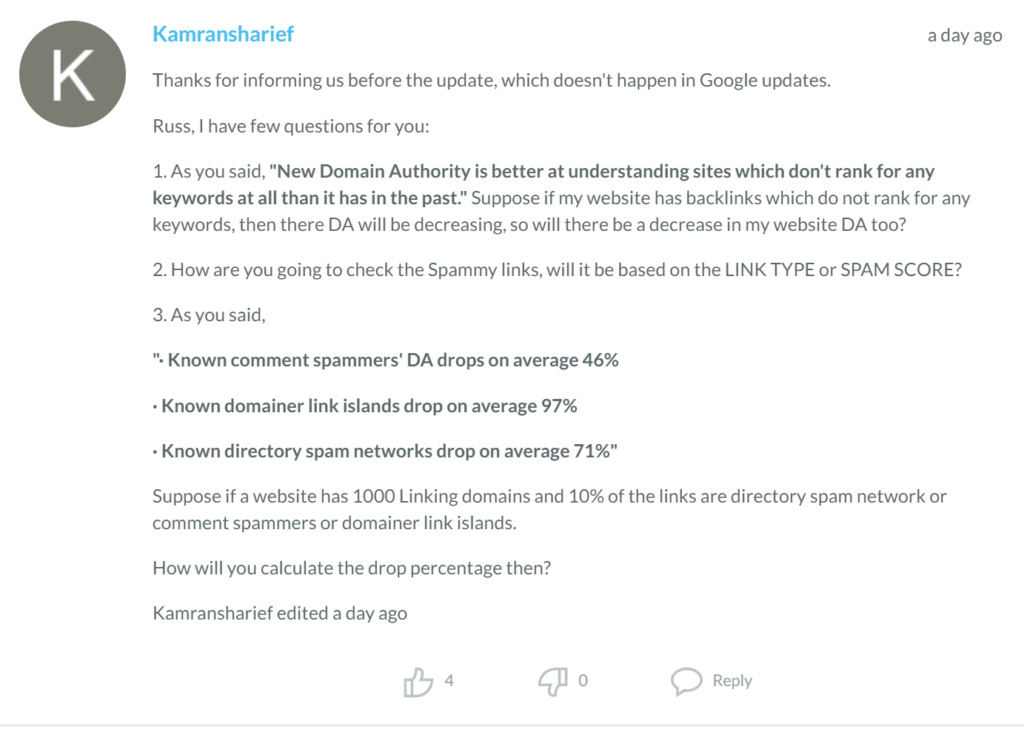Click the dislike count showing 0
The width and height of the screenshot is (1024, 735).
(583, 681)
